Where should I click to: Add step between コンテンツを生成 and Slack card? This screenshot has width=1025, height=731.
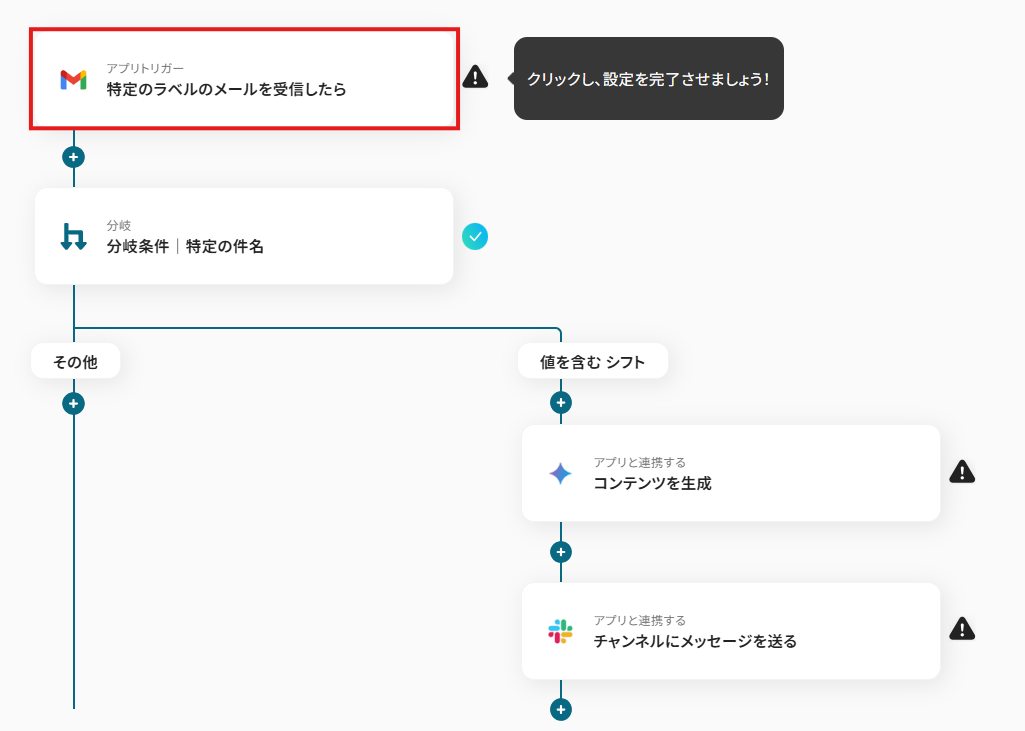pyautogui.click(x=561, y=552)
